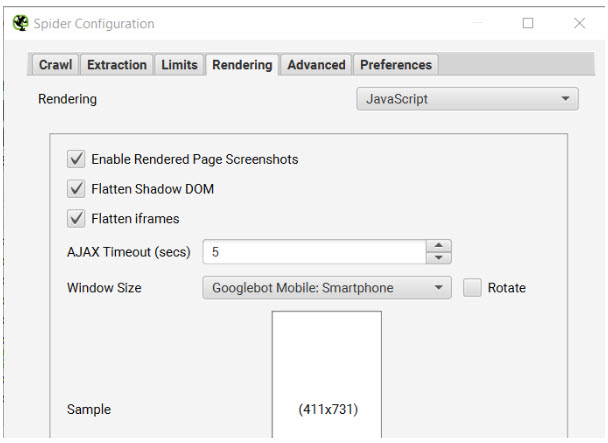
Task: Open the Extraction tab
Action: [x=117, y=64]
